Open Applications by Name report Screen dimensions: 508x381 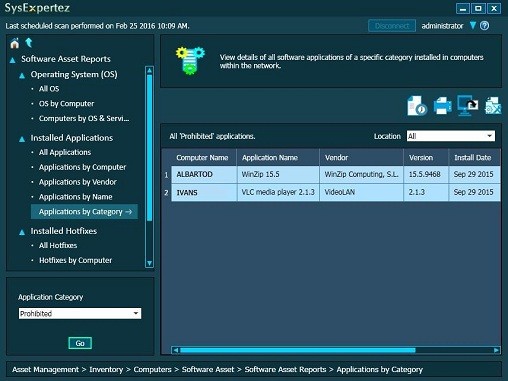75,197
